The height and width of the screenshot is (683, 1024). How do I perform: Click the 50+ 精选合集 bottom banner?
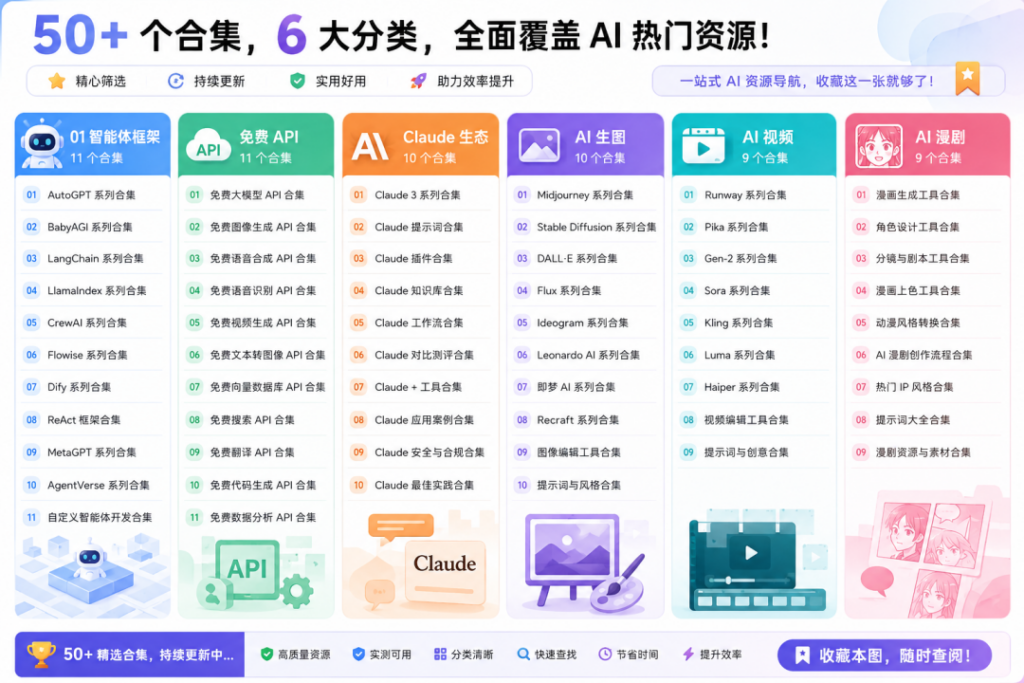click(129, 654)
